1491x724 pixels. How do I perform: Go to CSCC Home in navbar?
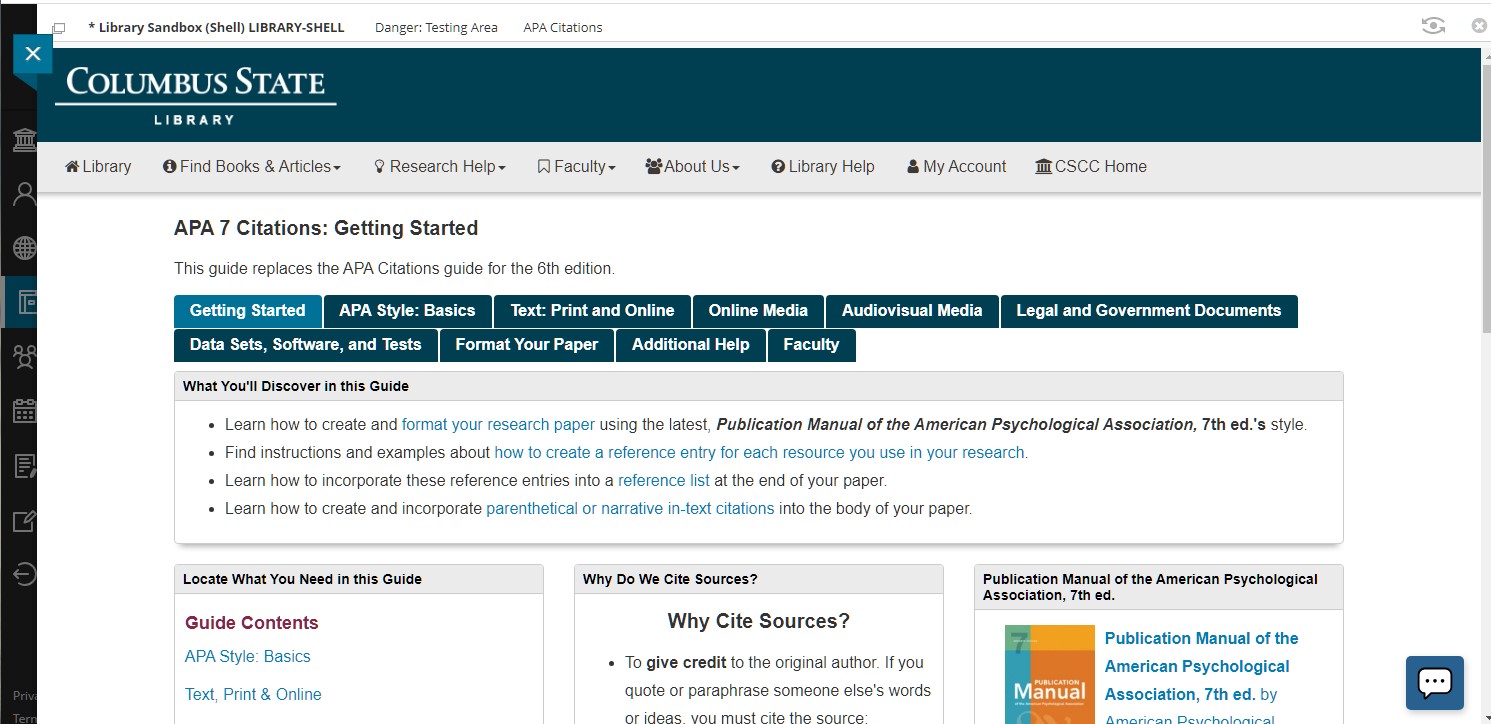(x=1091, y=167)
